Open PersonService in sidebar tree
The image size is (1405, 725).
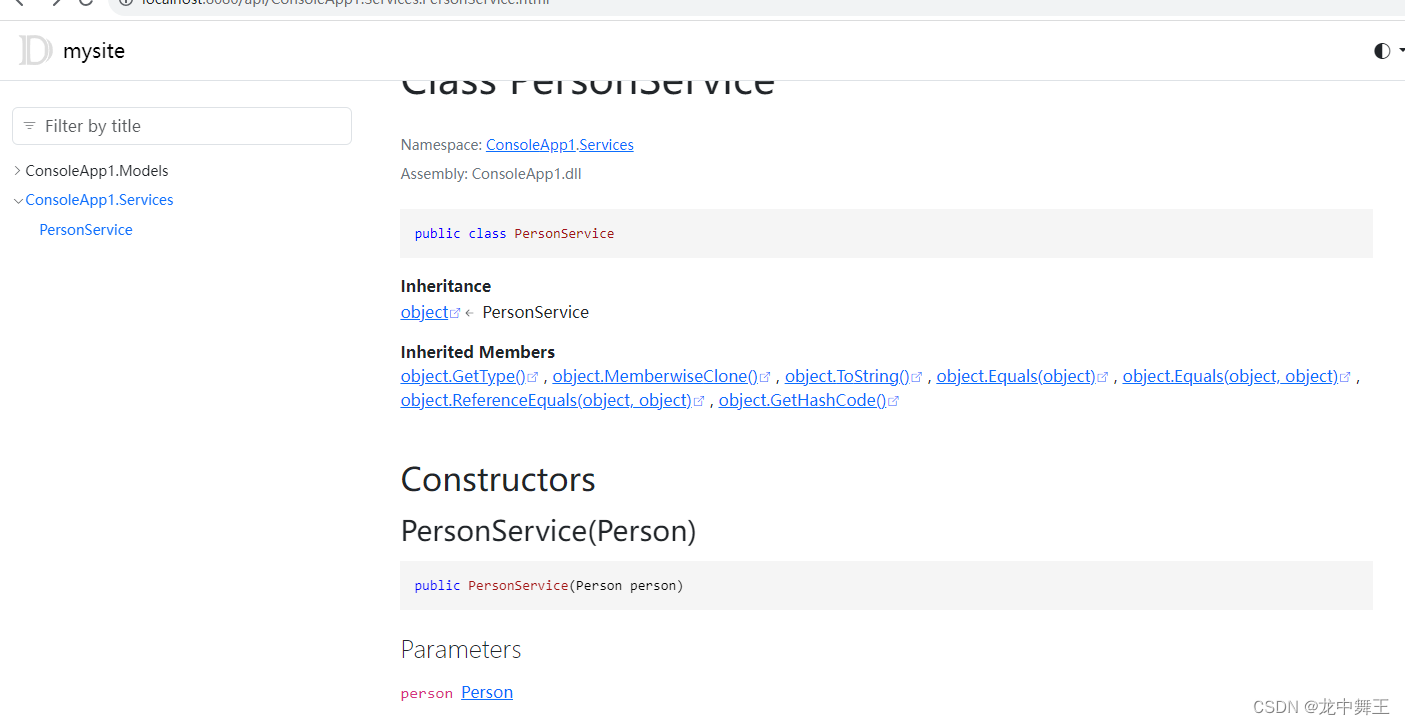click(x=86, y=230)
